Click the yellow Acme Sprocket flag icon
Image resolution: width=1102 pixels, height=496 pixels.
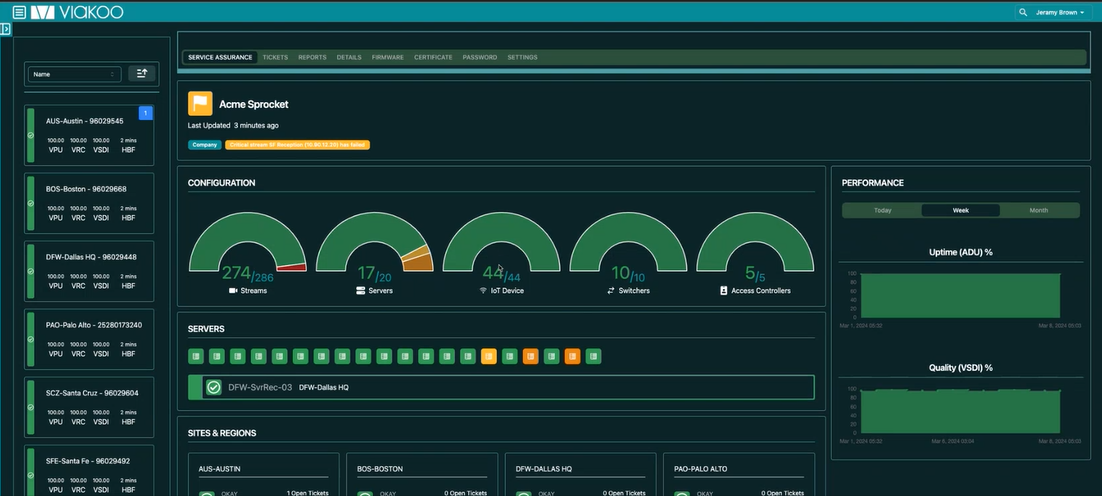[200, 104]
